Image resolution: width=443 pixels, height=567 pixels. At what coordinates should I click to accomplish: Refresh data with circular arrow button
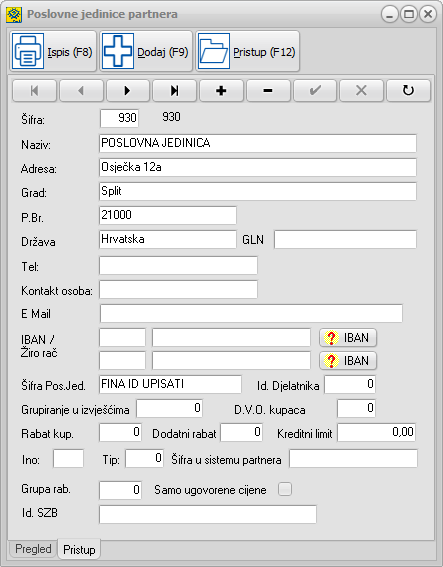coord(408,90)
